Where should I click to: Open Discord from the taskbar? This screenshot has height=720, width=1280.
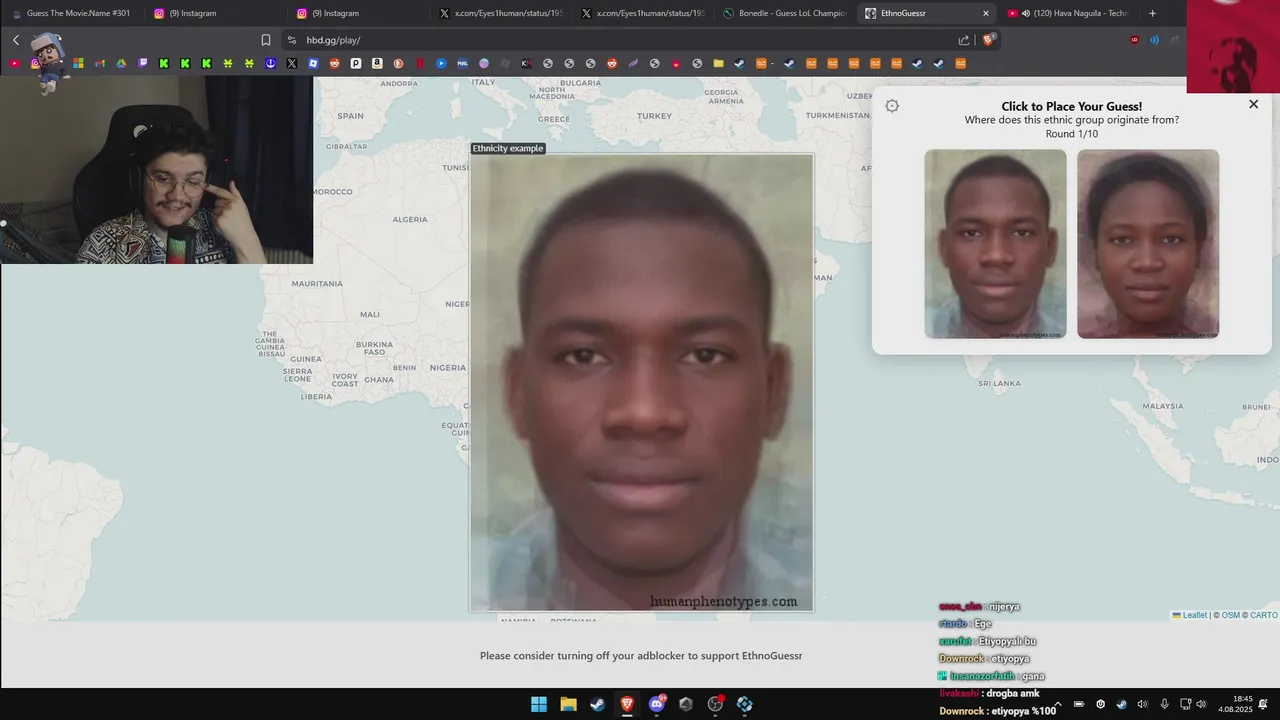coord(657,704)
